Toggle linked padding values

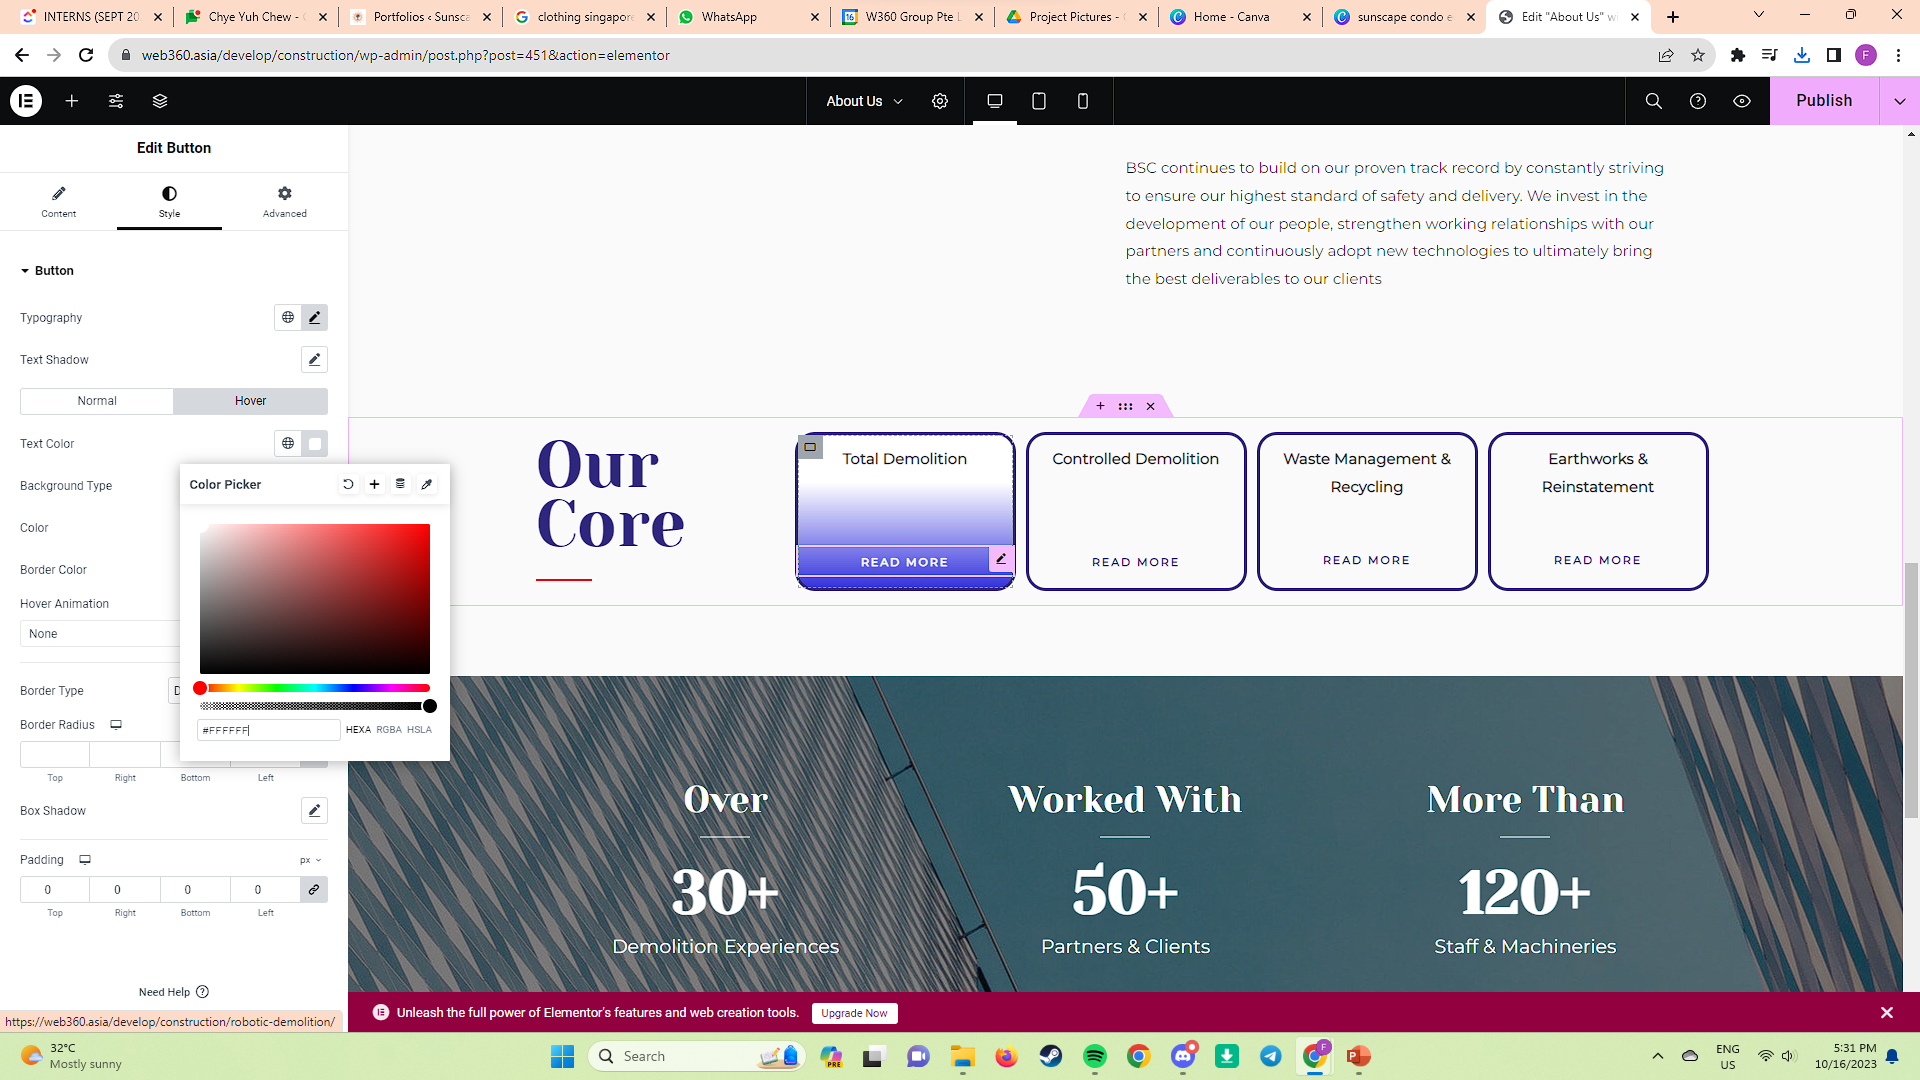(x=314, y=889)
